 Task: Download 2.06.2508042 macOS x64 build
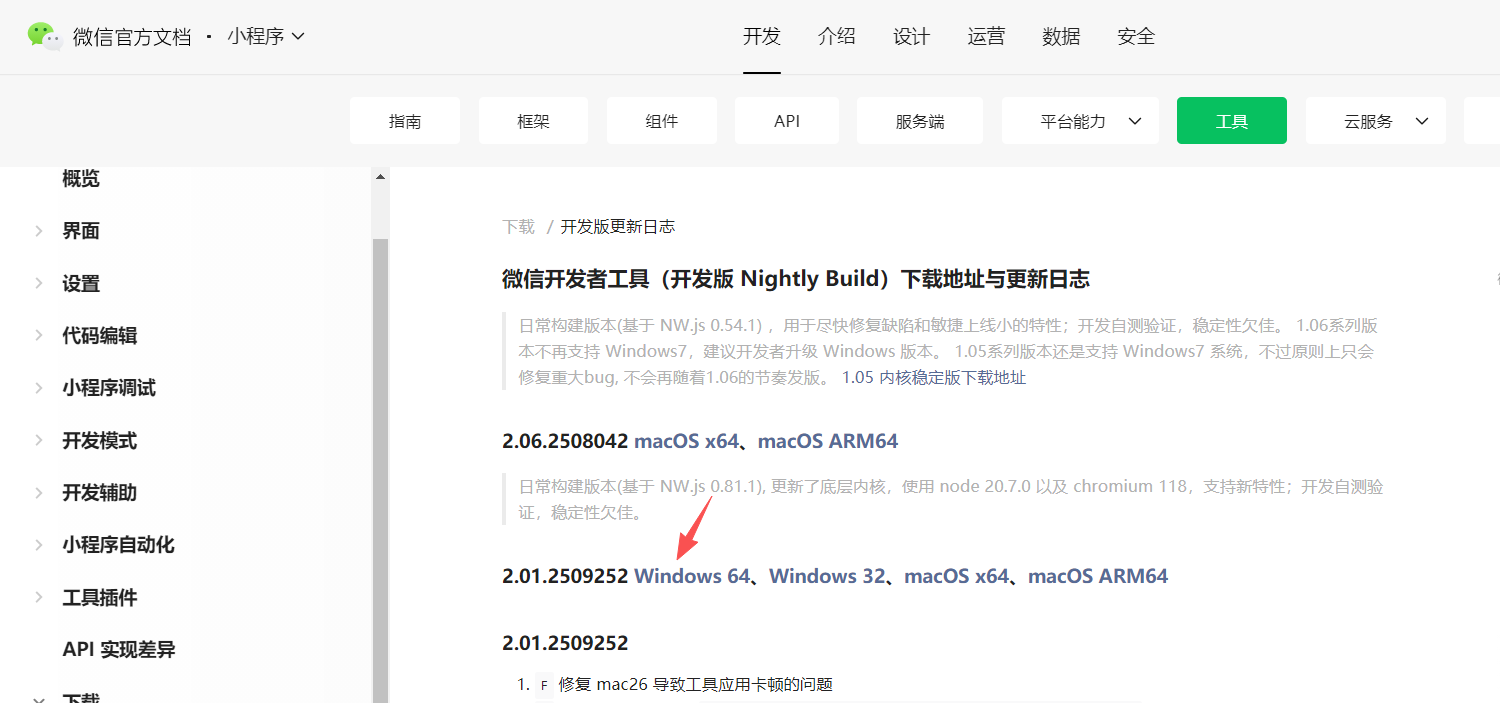point(686,441)
